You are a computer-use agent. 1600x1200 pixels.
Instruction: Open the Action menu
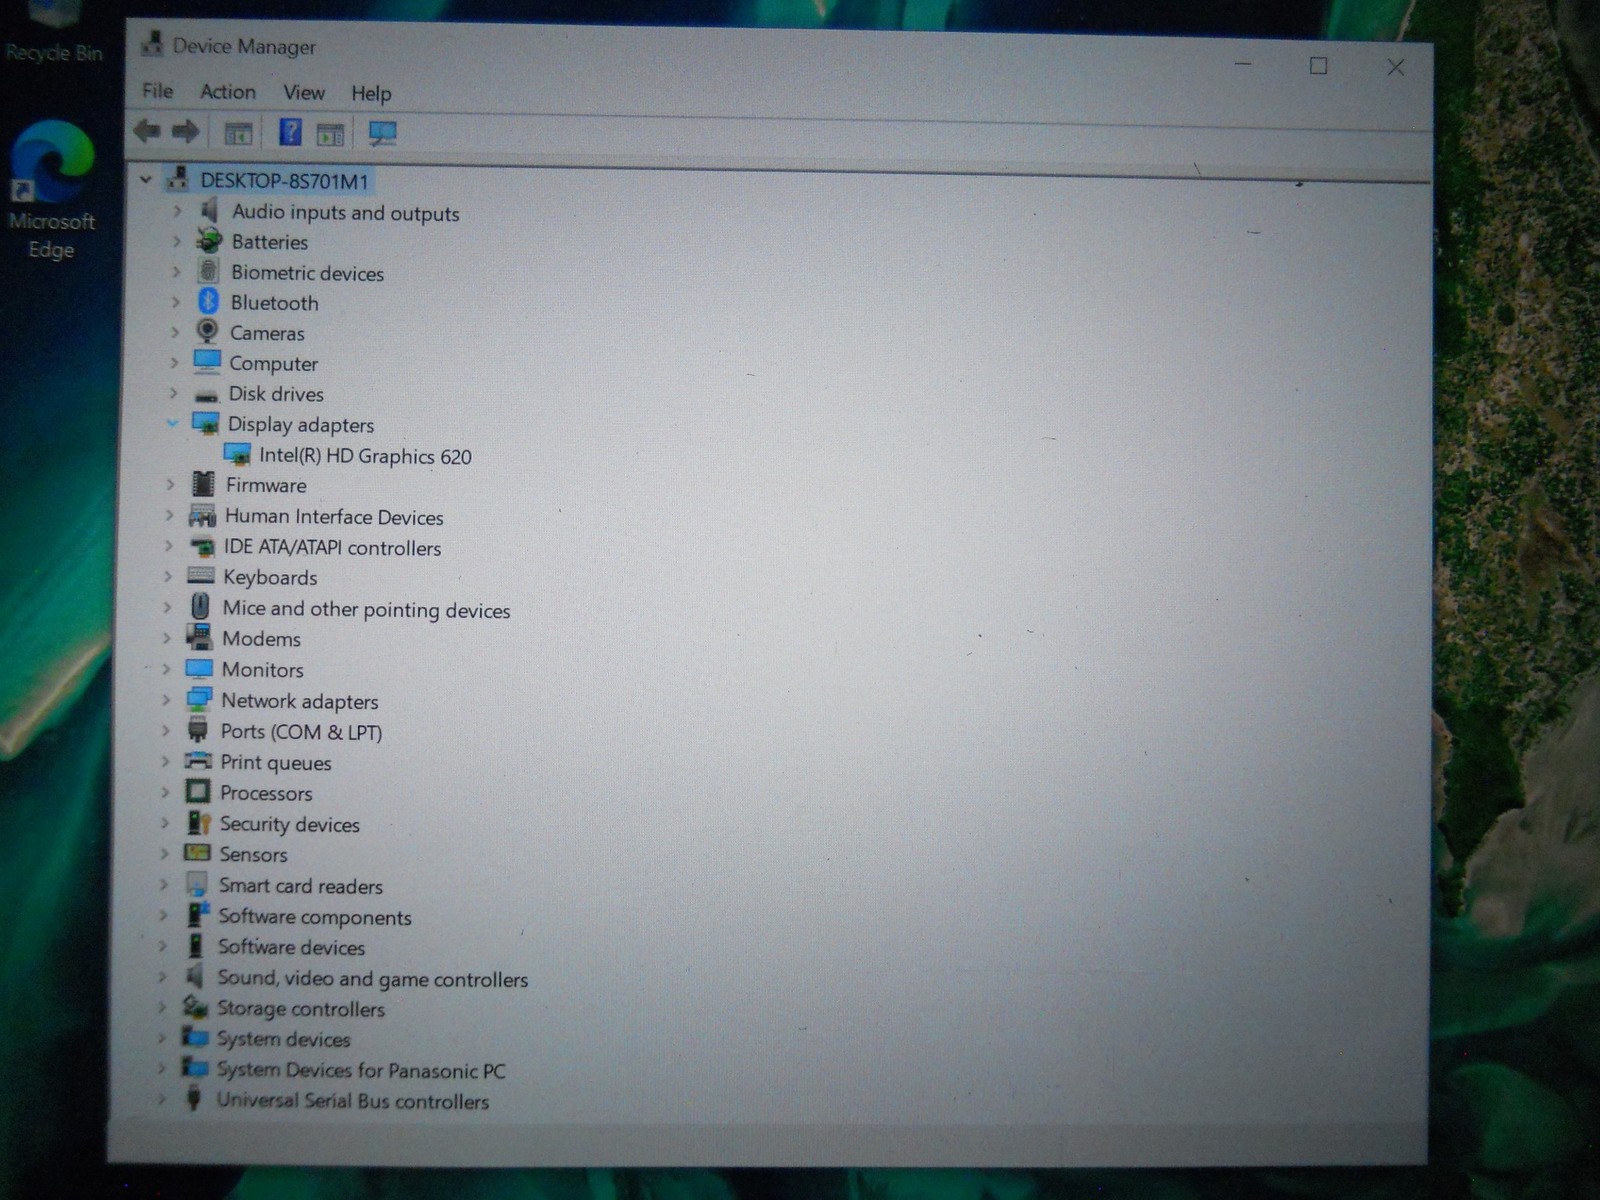228,92
